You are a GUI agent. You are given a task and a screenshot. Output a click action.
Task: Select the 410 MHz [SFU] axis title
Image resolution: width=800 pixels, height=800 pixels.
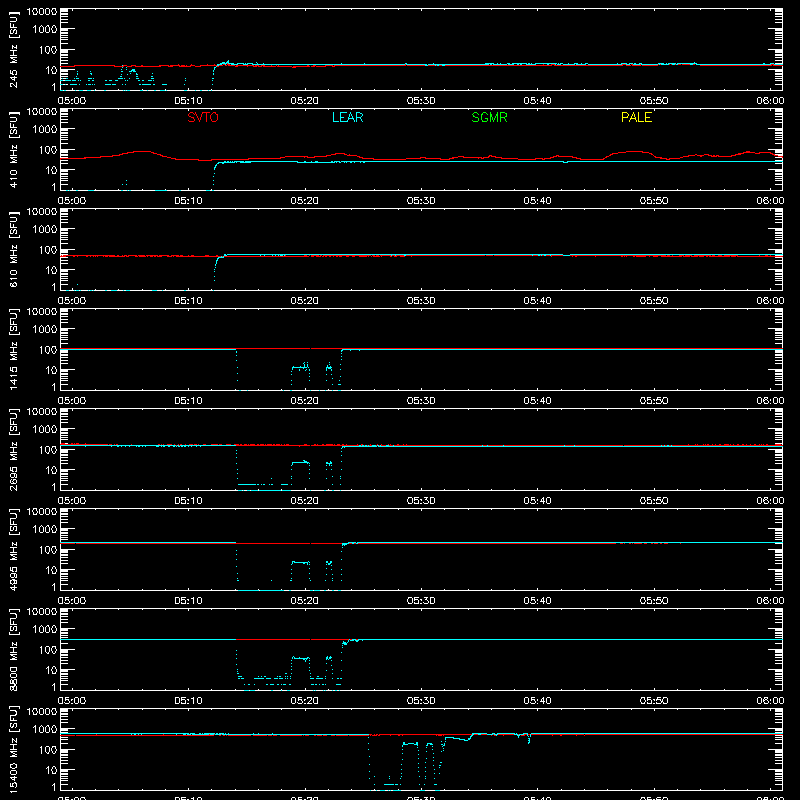point(14,149)
